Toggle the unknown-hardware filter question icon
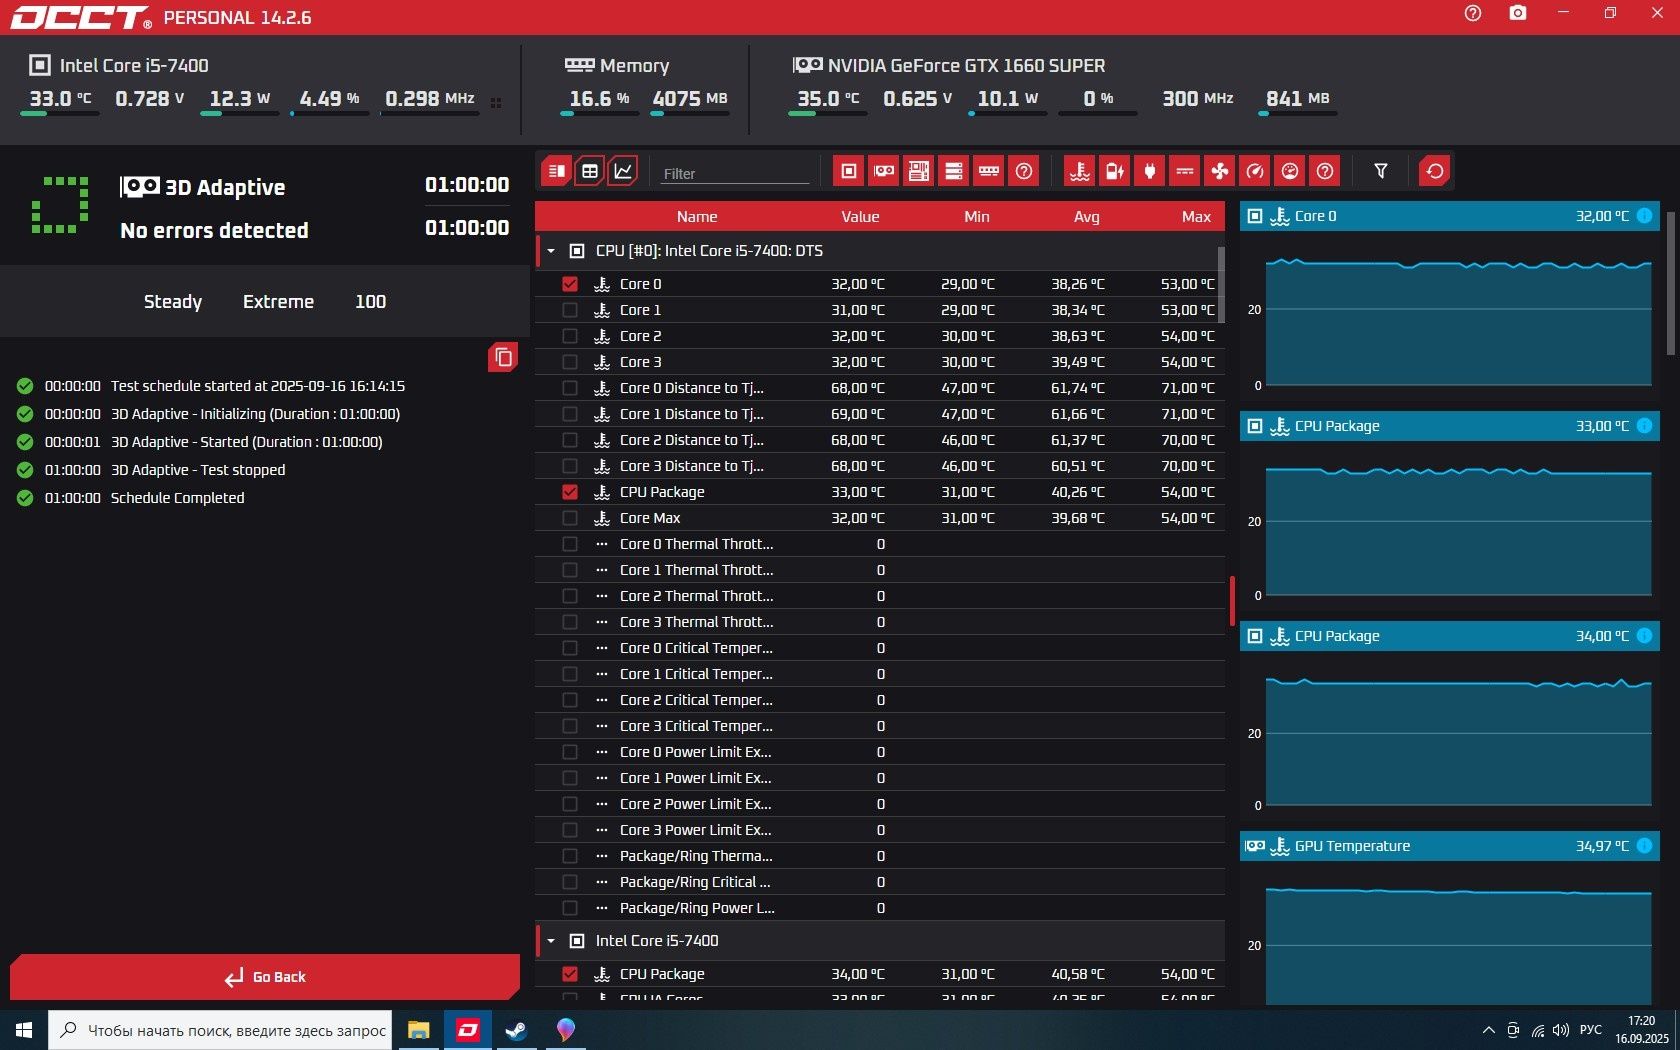 click(x=1024, y=171)
